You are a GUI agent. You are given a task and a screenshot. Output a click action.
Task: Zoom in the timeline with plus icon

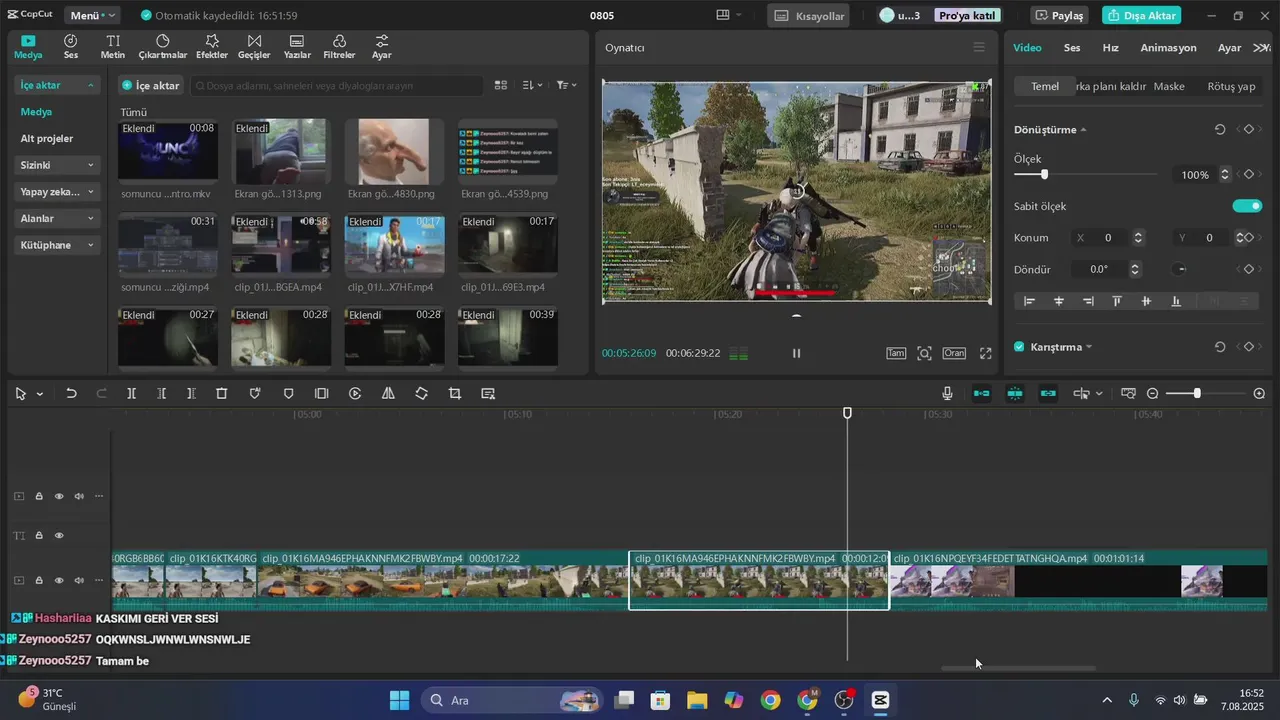point(1259,394)
